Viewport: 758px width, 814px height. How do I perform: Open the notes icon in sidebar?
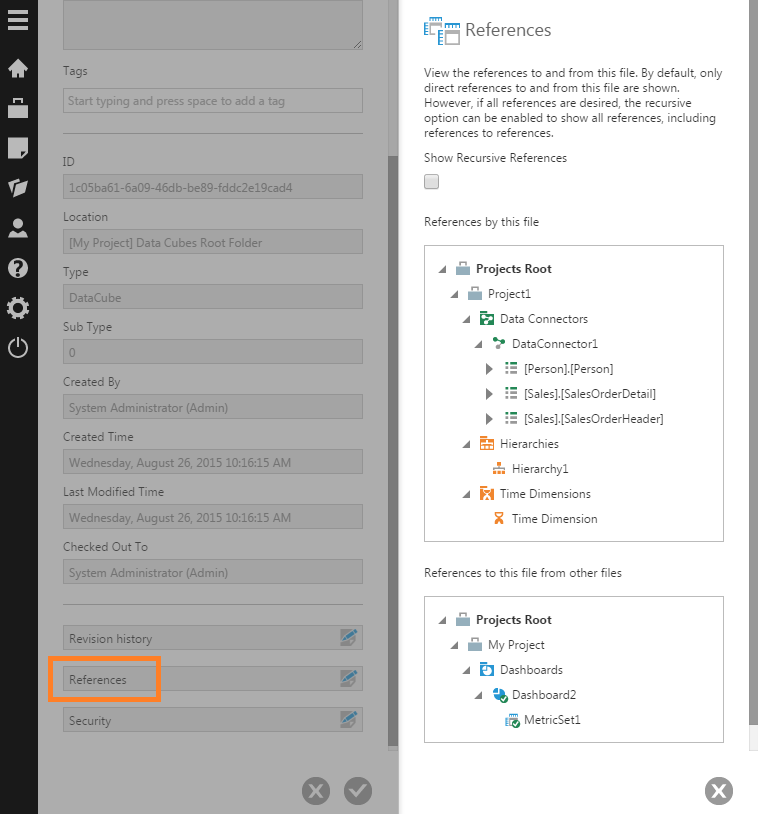pyautogui.click(x=18, y=148)
